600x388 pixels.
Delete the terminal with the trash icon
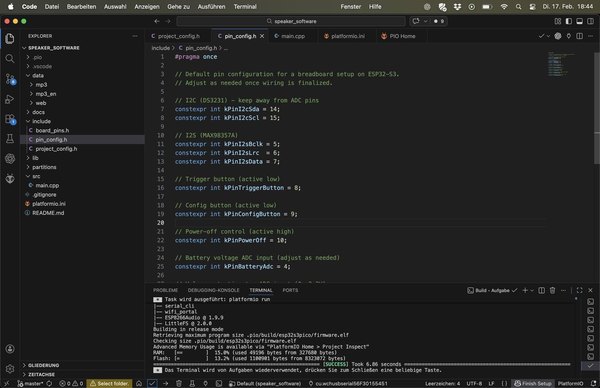(x=552, y=290)
